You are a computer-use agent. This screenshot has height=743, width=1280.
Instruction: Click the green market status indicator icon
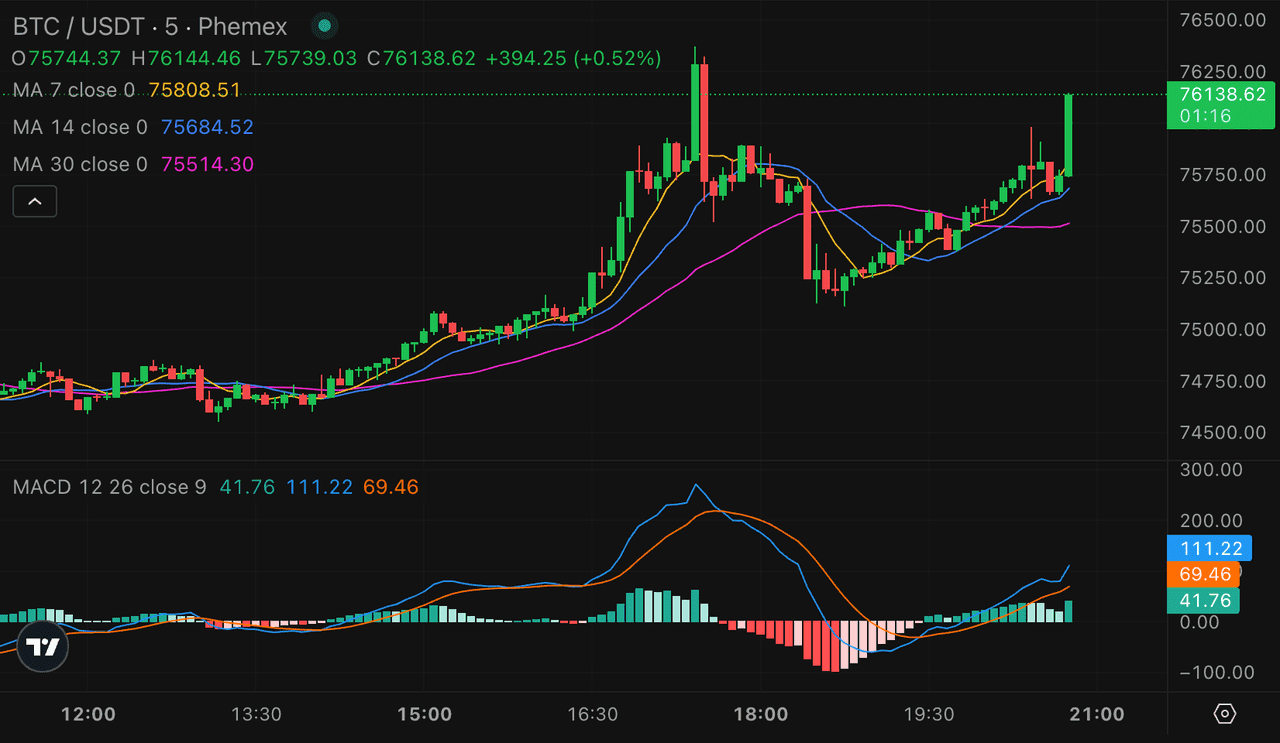pos(323,27)
